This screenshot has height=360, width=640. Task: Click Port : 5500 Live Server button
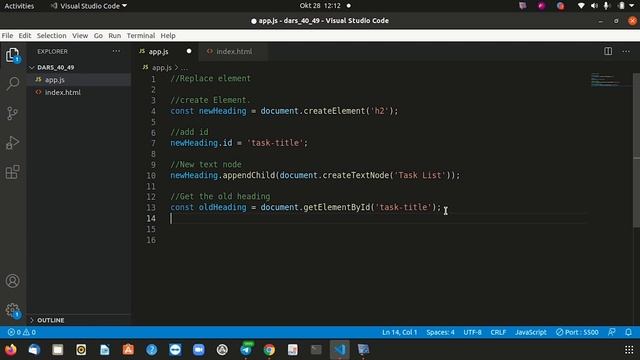577,332
